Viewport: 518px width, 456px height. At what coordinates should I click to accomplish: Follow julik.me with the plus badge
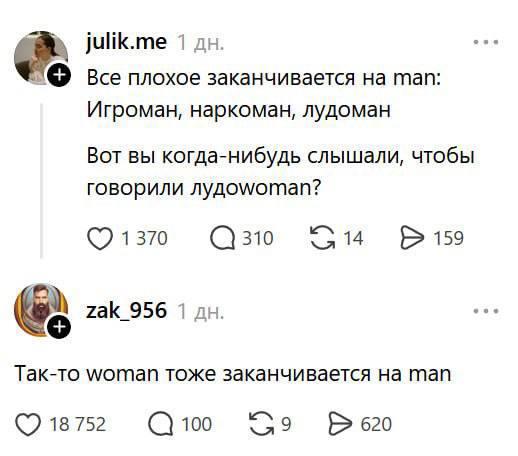point(59,75)
